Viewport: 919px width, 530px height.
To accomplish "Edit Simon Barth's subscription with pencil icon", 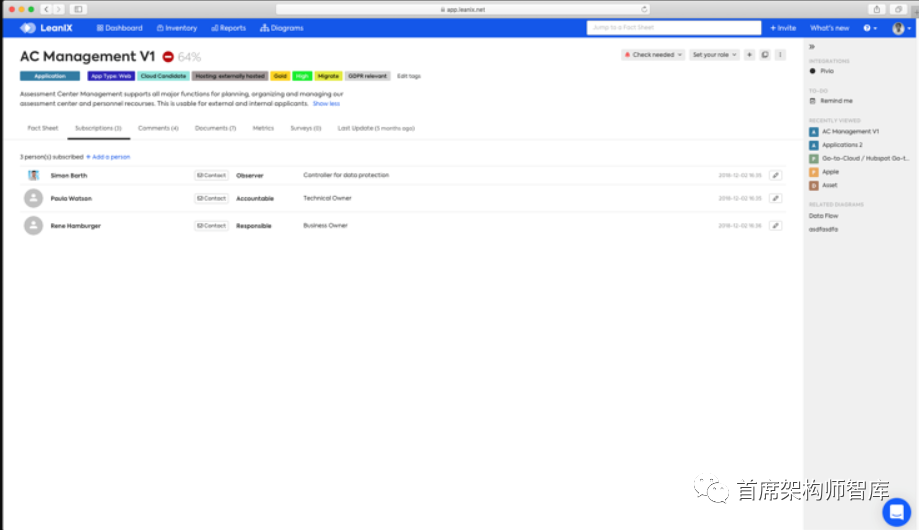I will [x=775, y=175].
